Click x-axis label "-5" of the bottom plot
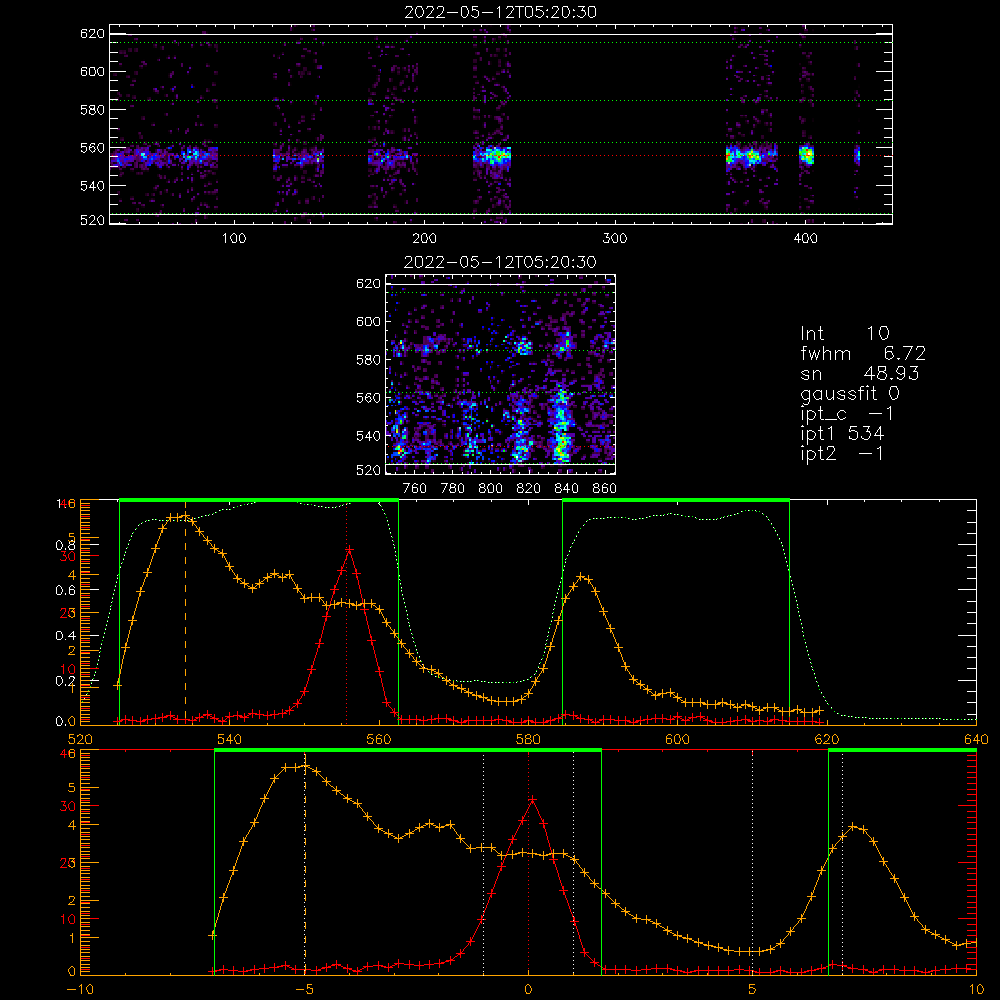The image size is (1000, 1000). coord(304,990)
